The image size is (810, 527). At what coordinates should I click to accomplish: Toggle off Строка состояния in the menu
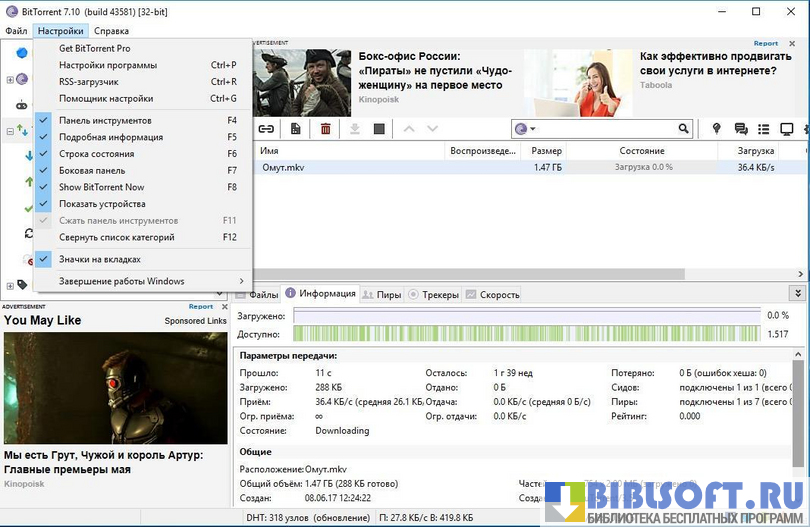click(x=96, y=154)
